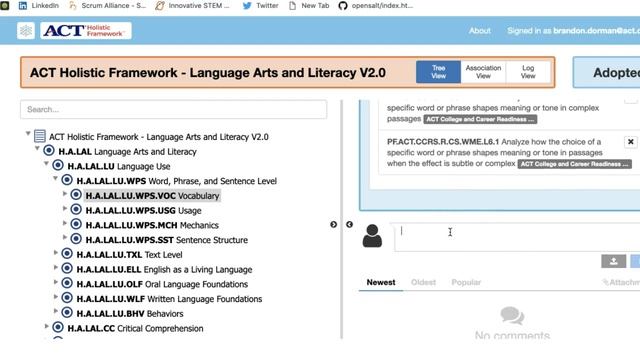Viewport: 640px width, 360px height.
Task: Open the Innovative STEM bookmark
Action: coord(193,5)
